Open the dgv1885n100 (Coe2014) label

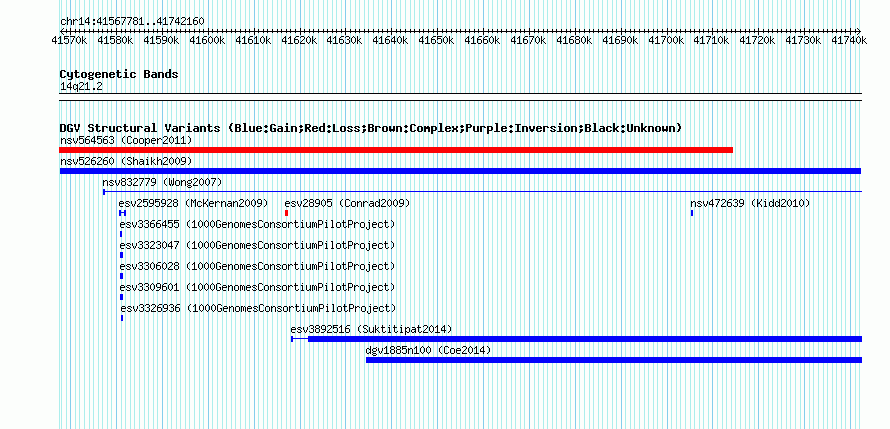429,350
